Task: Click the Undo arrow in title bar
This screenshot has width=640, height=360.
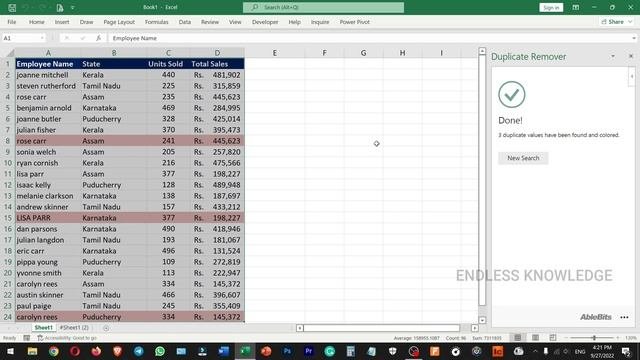Action: [25, 7]
